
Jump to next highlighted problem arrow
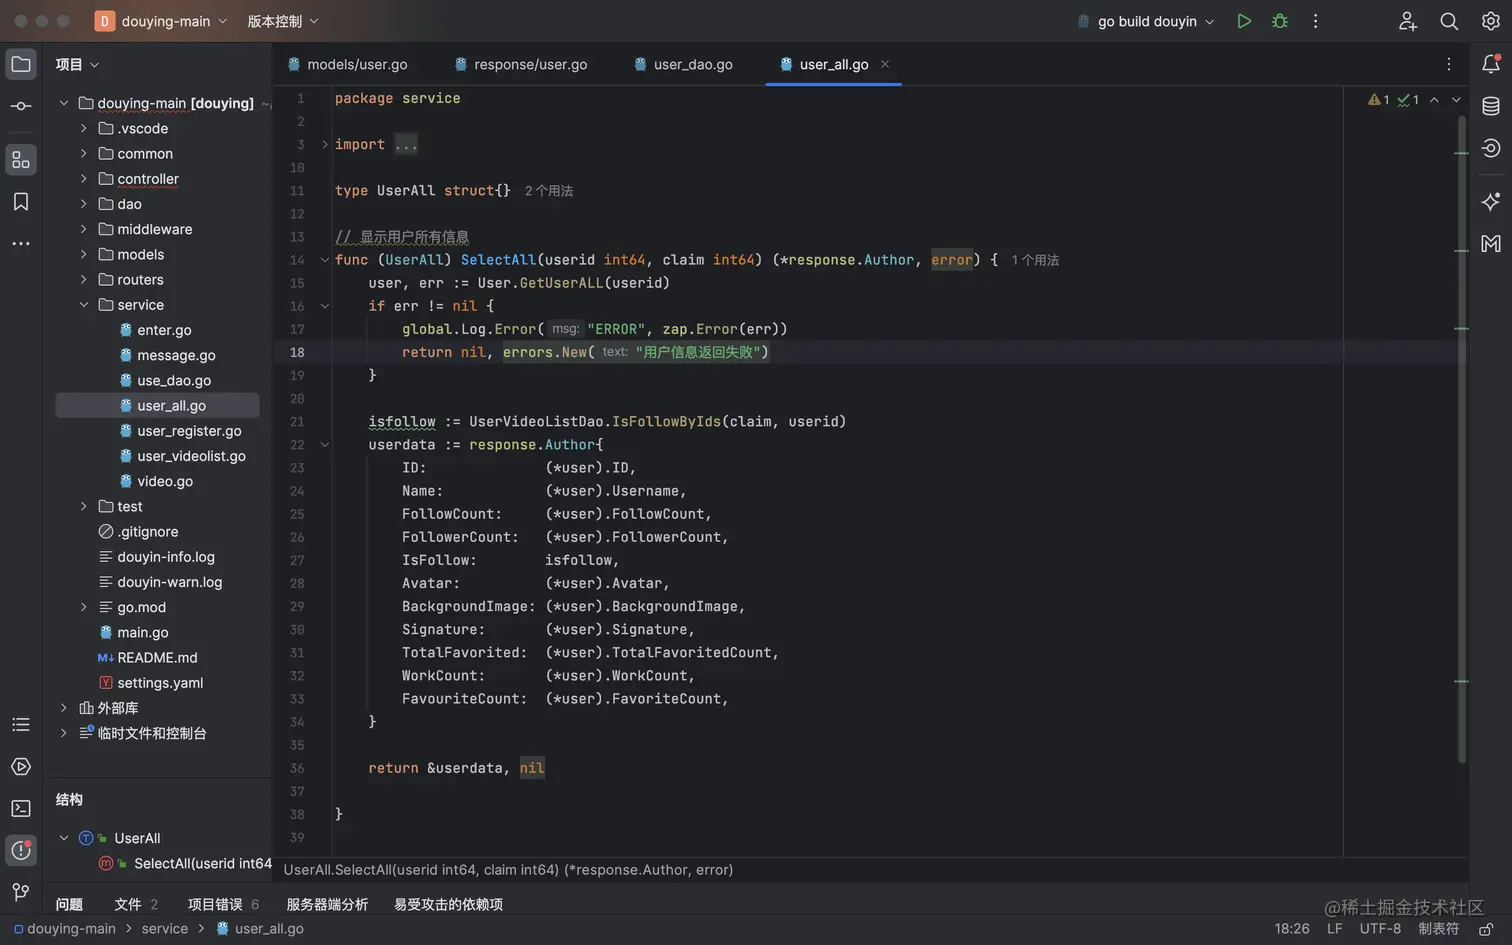pos(1456,100)
